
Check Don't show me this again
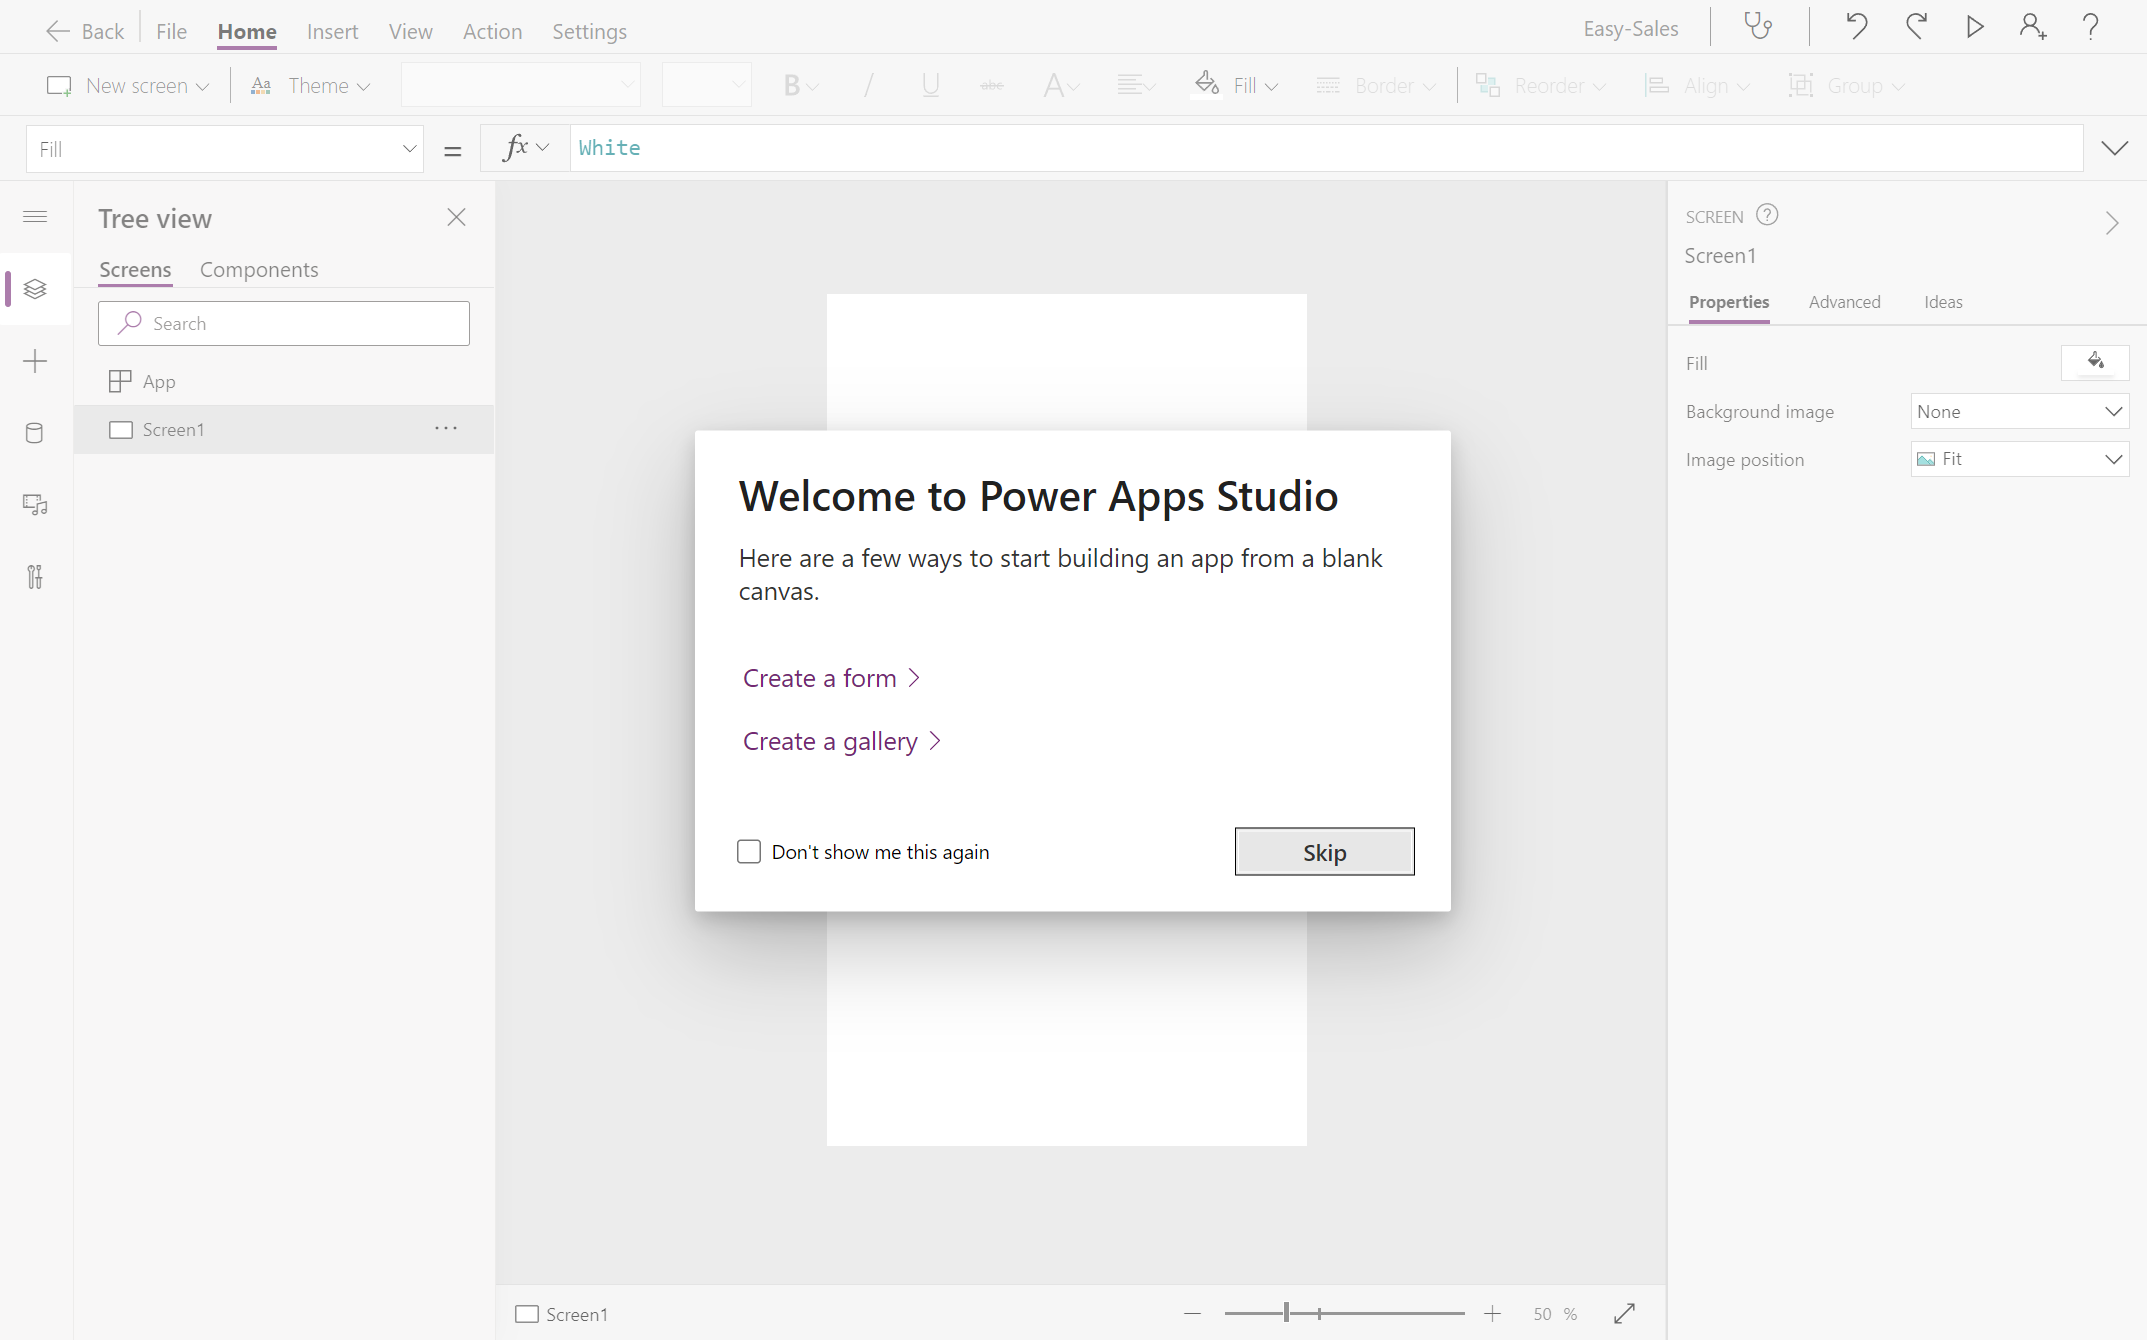point(749,852)
